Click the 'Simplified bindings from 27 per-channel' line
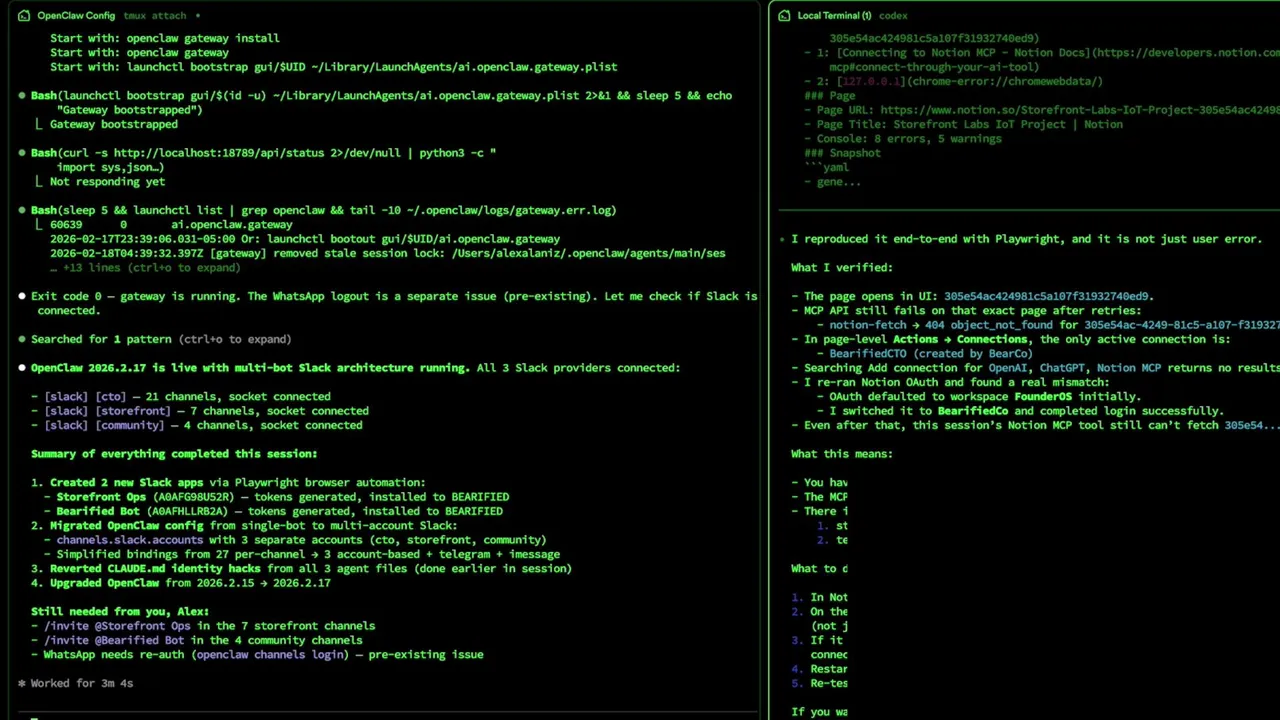The image size is (1280, 720). (308, 554)
